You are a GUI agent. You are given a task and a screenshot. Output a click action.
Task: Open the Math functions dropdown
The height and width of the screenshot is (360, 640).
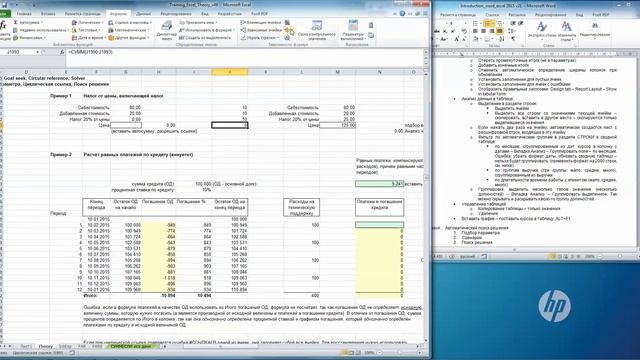tap(129, 30)
